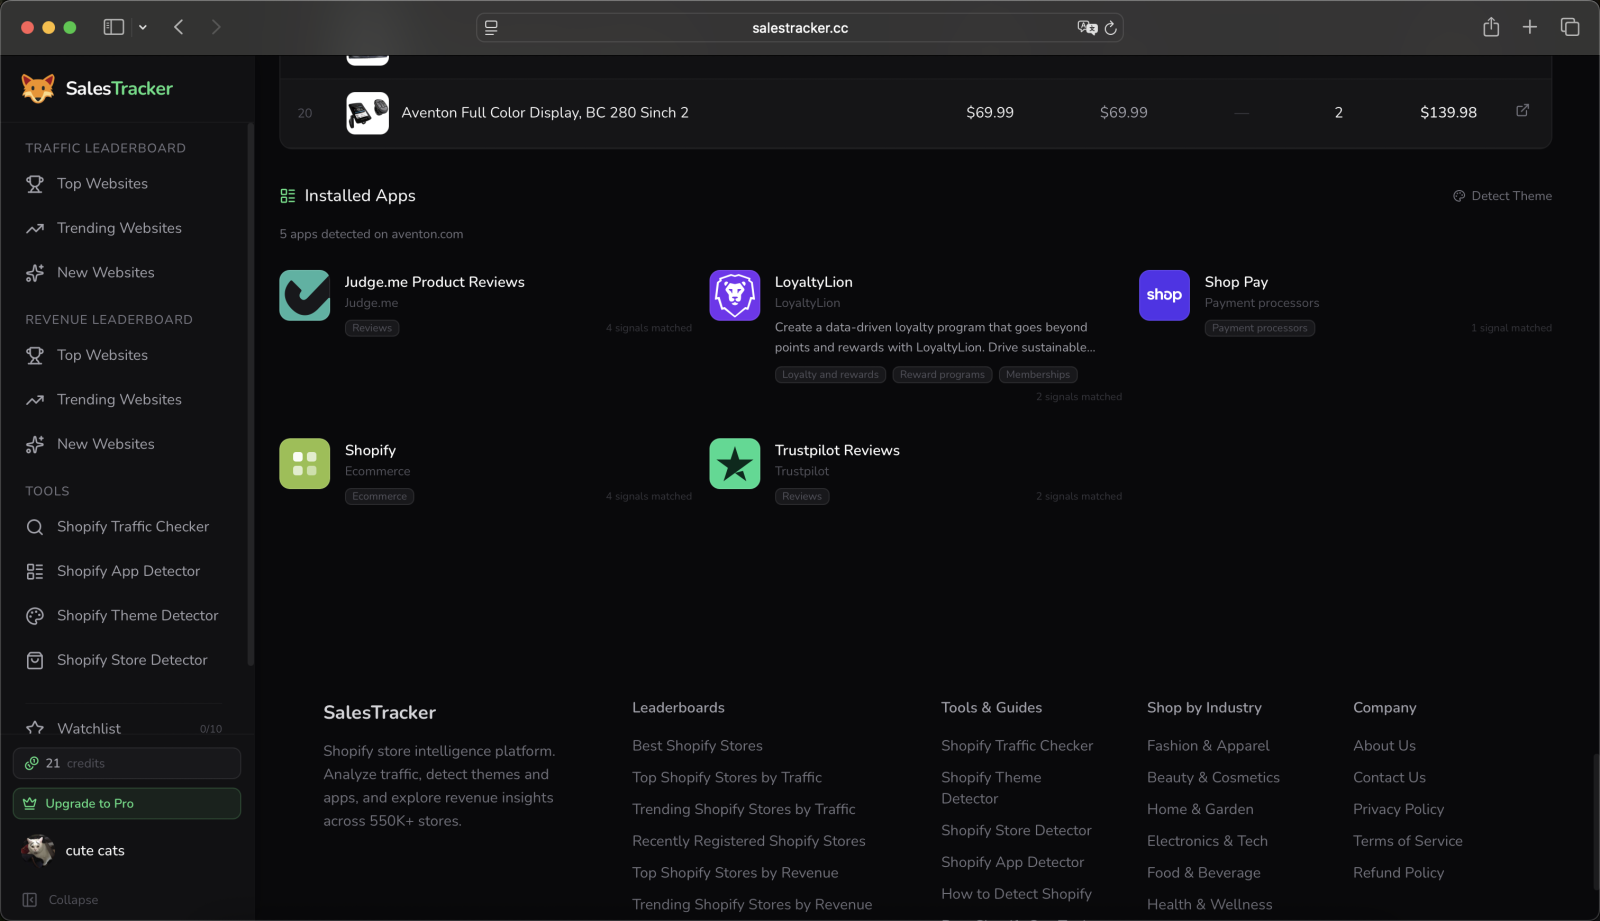The height and width of the screenshot is (921, 1600).
Task: Open the Watchlist sidebar item
Action: click(126, 728)
